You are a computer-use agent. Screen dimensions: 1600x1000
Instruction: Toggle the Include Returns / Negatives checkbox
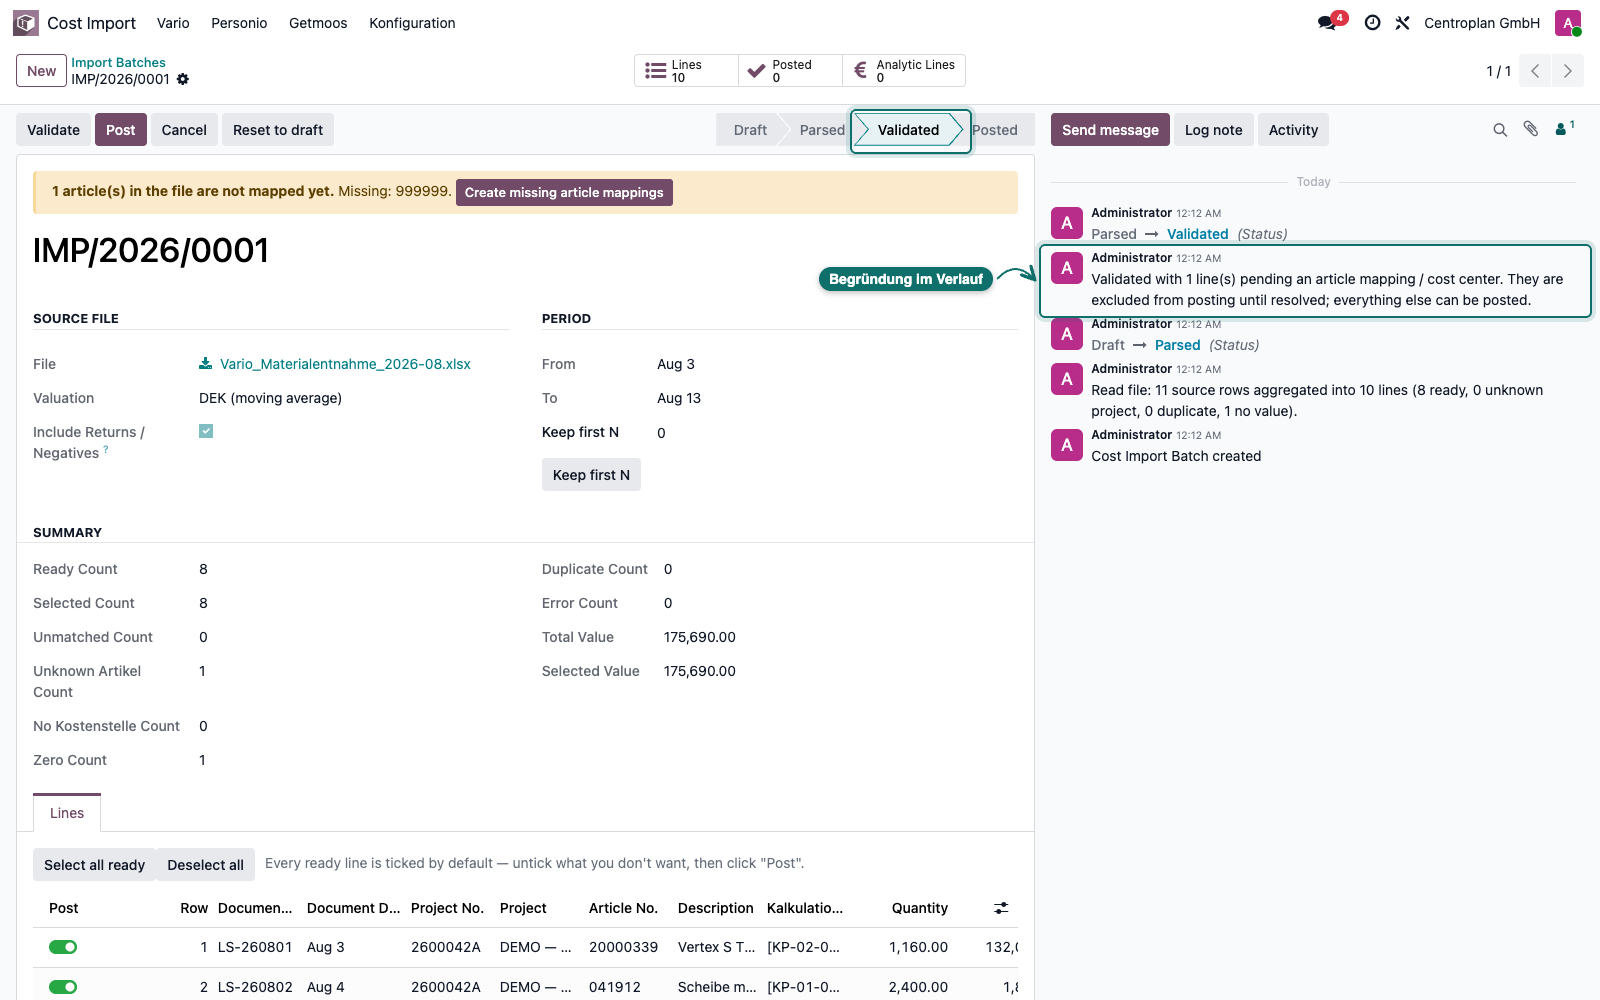tap(206, 431)
